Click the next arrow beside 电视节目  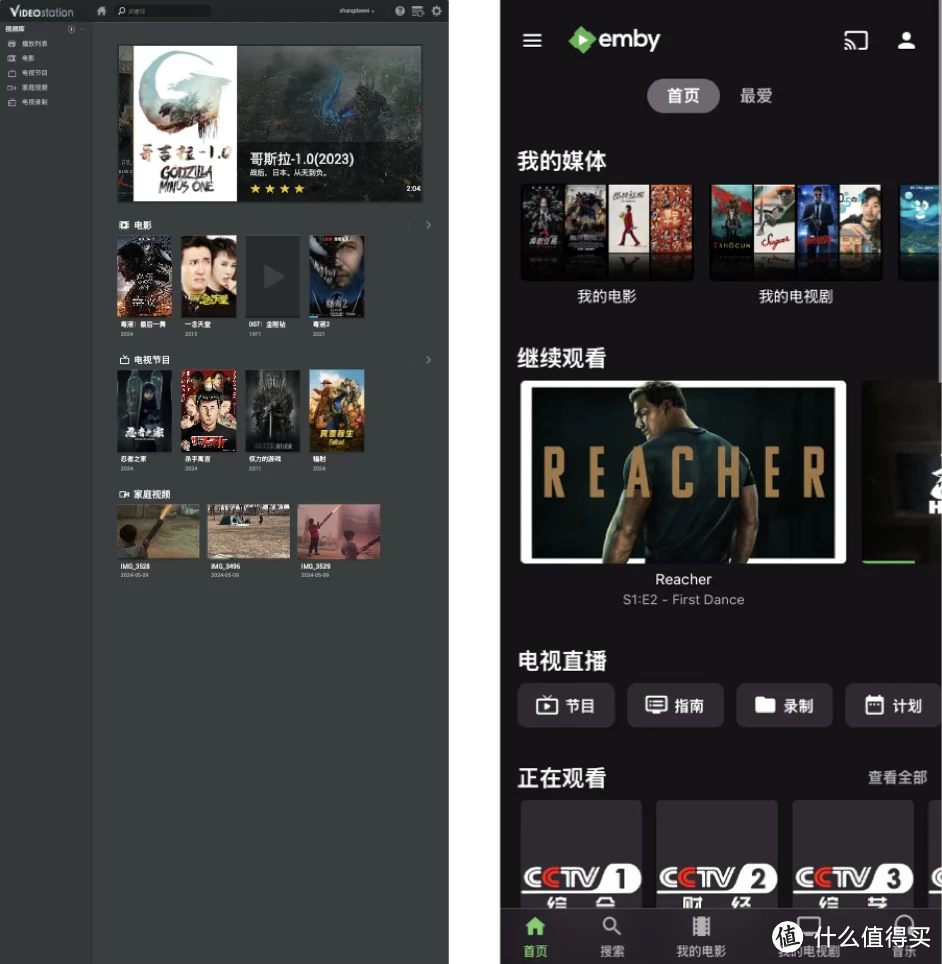pos(429,359)
